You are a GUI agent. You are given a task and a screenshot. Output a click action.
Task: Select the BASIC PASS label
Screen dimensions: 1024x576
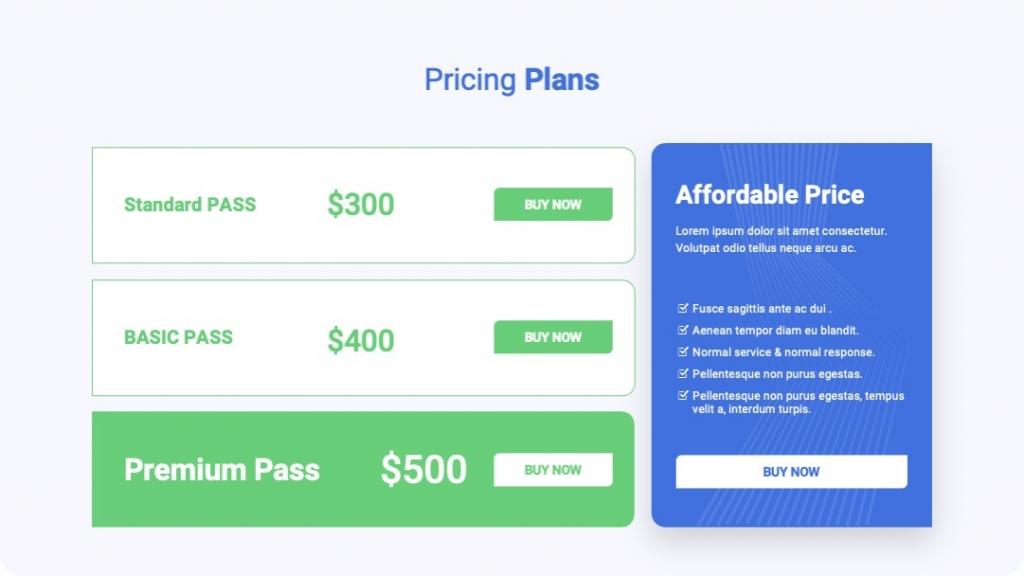coord(178,337)
